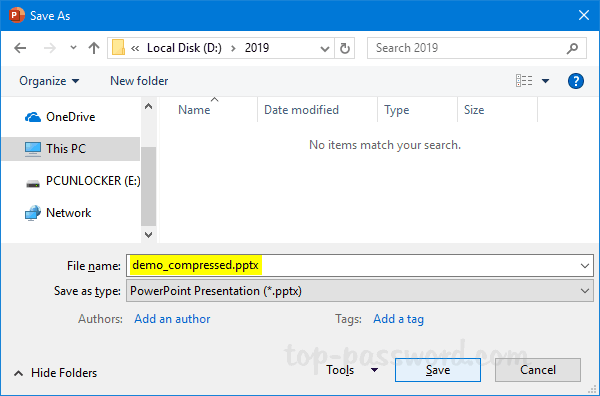Click the File name input field
The image size is (600, 396).
click(x=360, y=265)
